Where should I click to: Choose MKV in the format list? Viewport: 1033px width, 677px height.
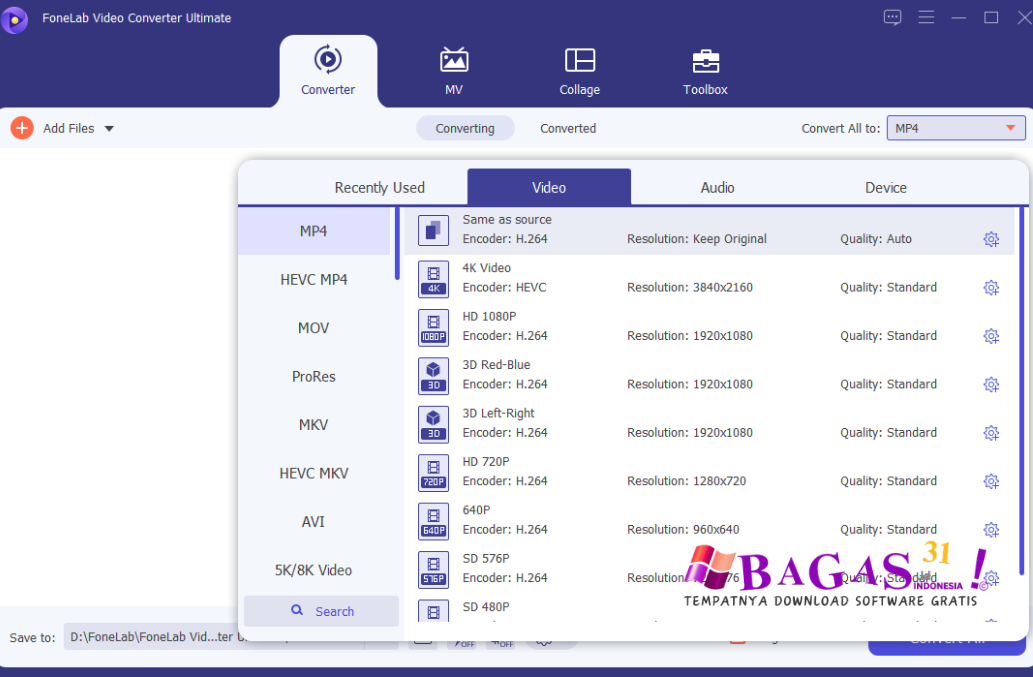coord(314,425)
